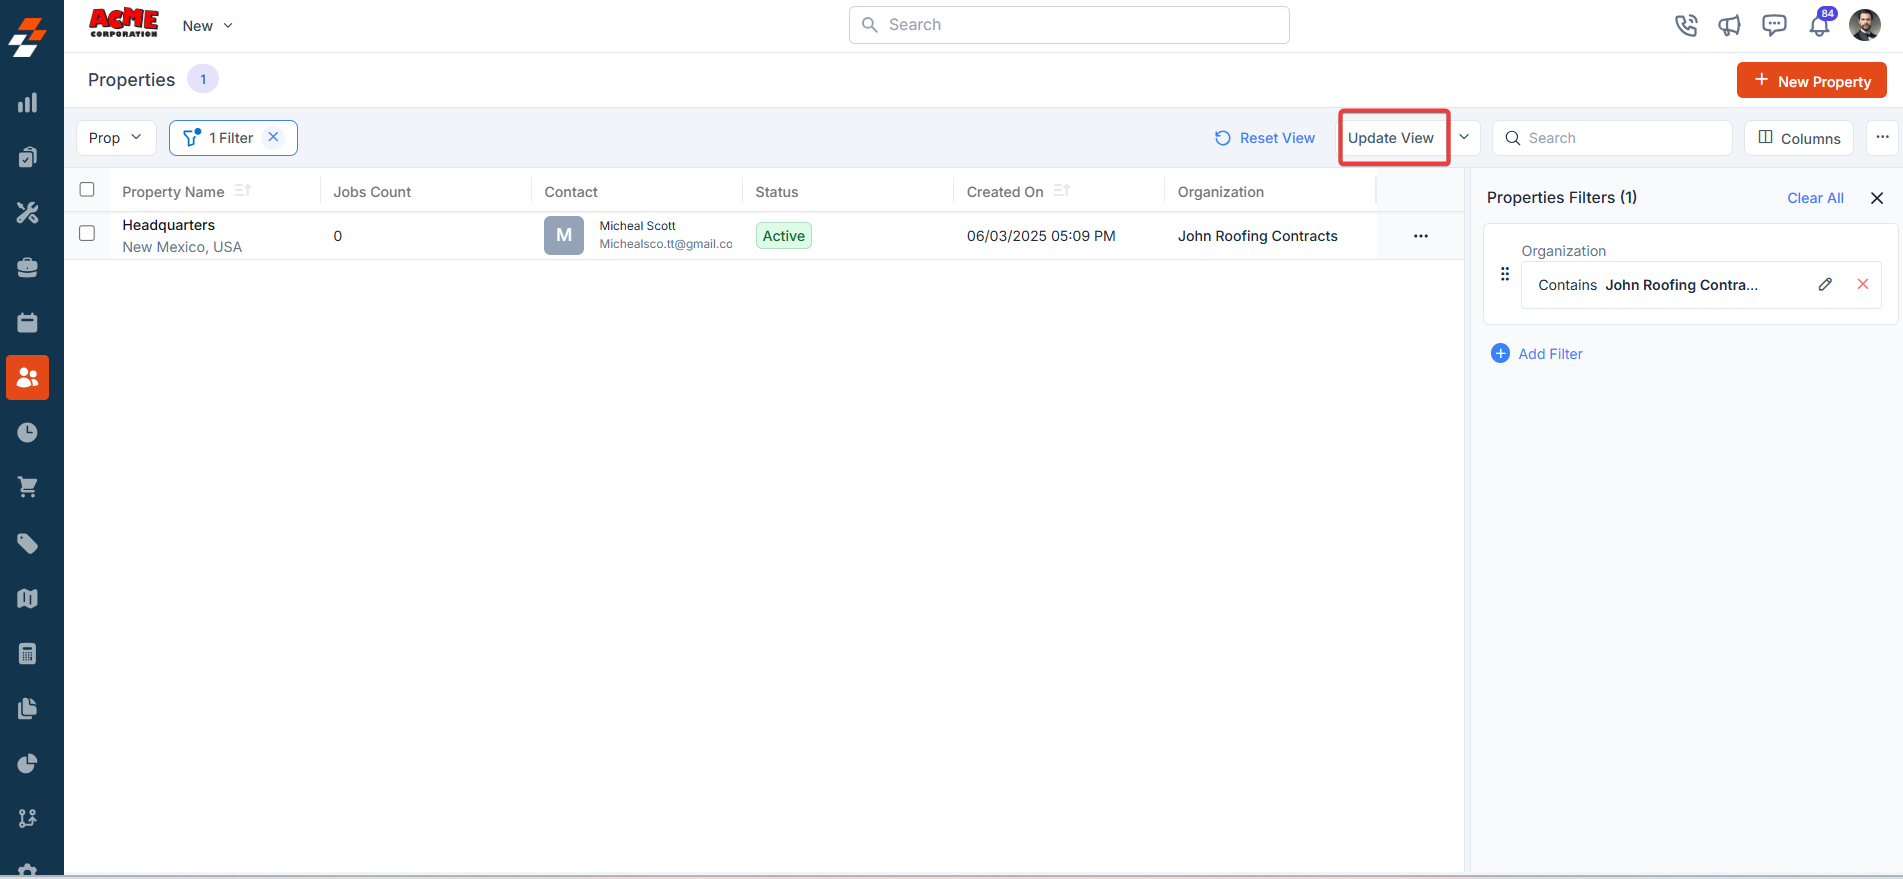Open the chat messages icon
Image resolution: width=1903 pixels, height=879 pixels.
(x=1774, y=25)
